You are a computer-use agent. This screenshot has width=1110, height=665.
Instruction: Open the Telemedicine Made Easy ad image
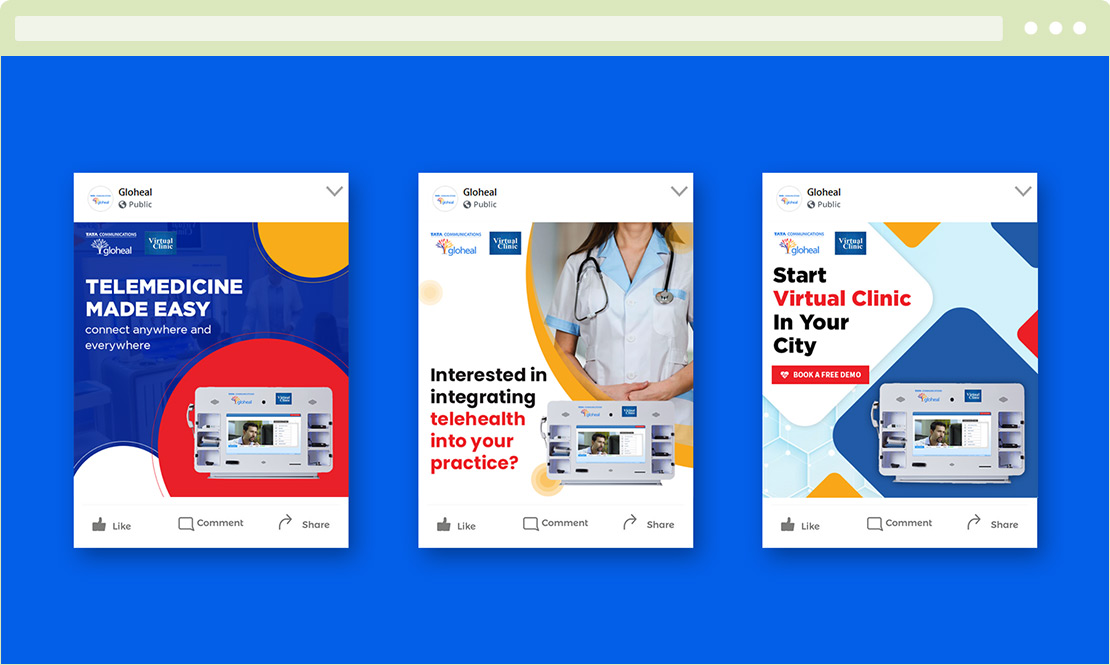pyautogui.click(x=211, y=360)
